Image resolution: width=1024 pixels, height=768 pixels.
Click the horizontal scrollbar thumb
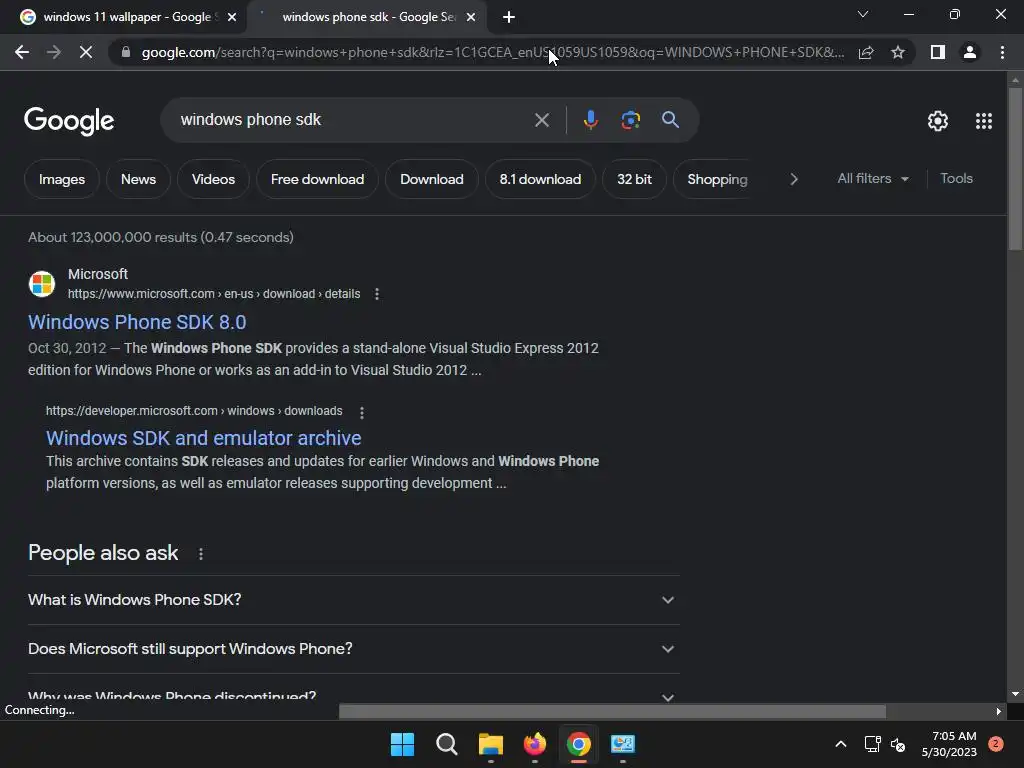point(613,711)
